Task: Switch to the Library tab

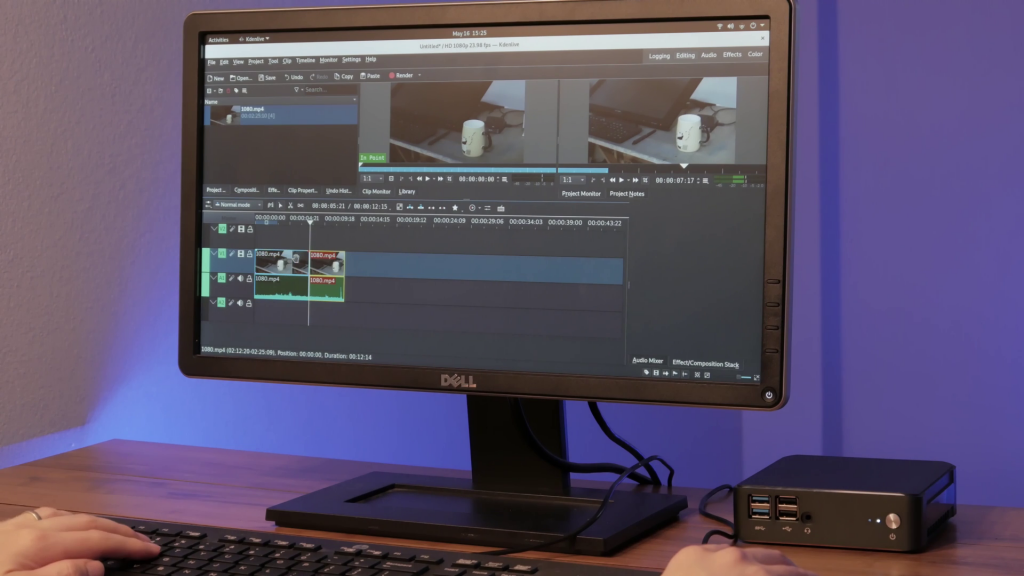Action: pos(407,191)
